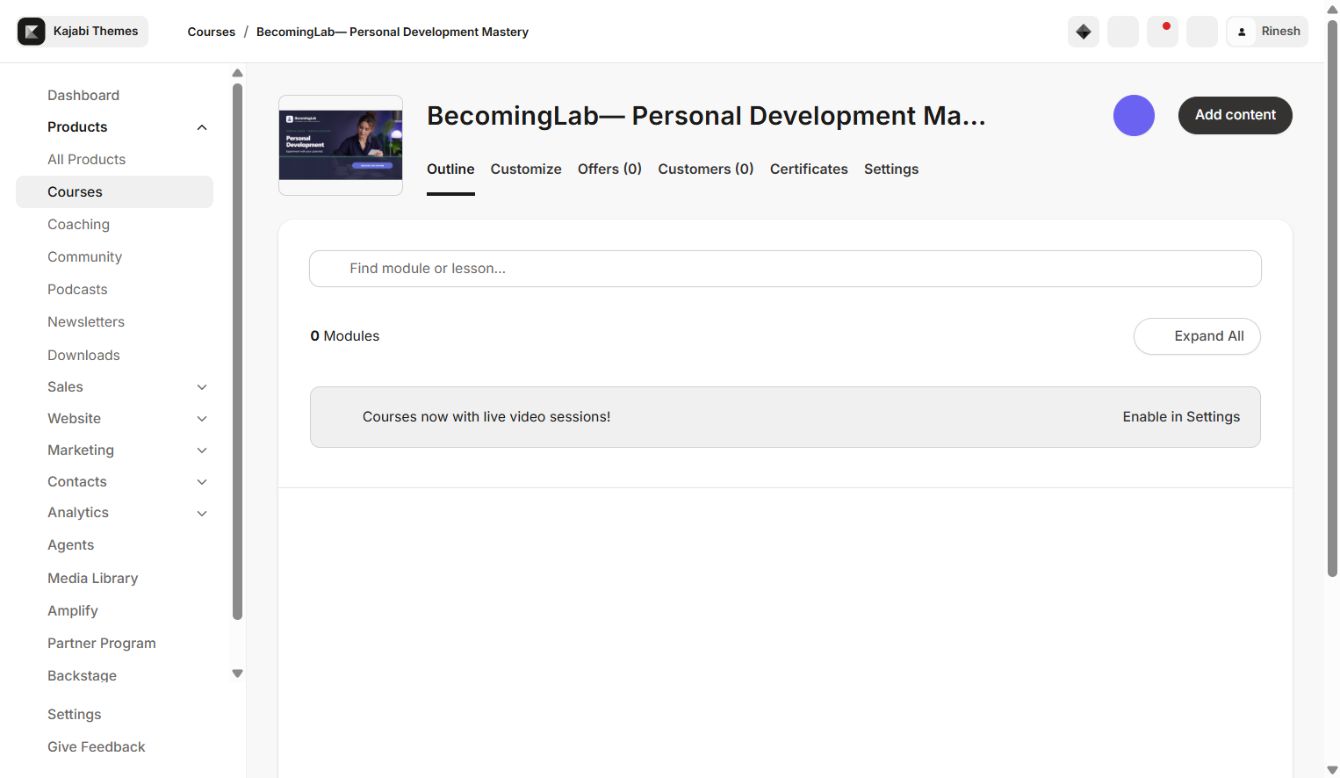Viewport: 1340px width, 778px height.
Task: Click the sidebar scrollbar down arrow
Action: (237, 674)
